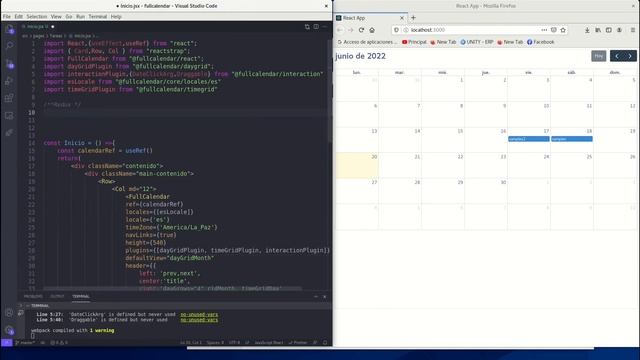This screenshot has height=360, width=640.
Task: Open the notifications bell in VS Code status bar
Action: [325, 343]
